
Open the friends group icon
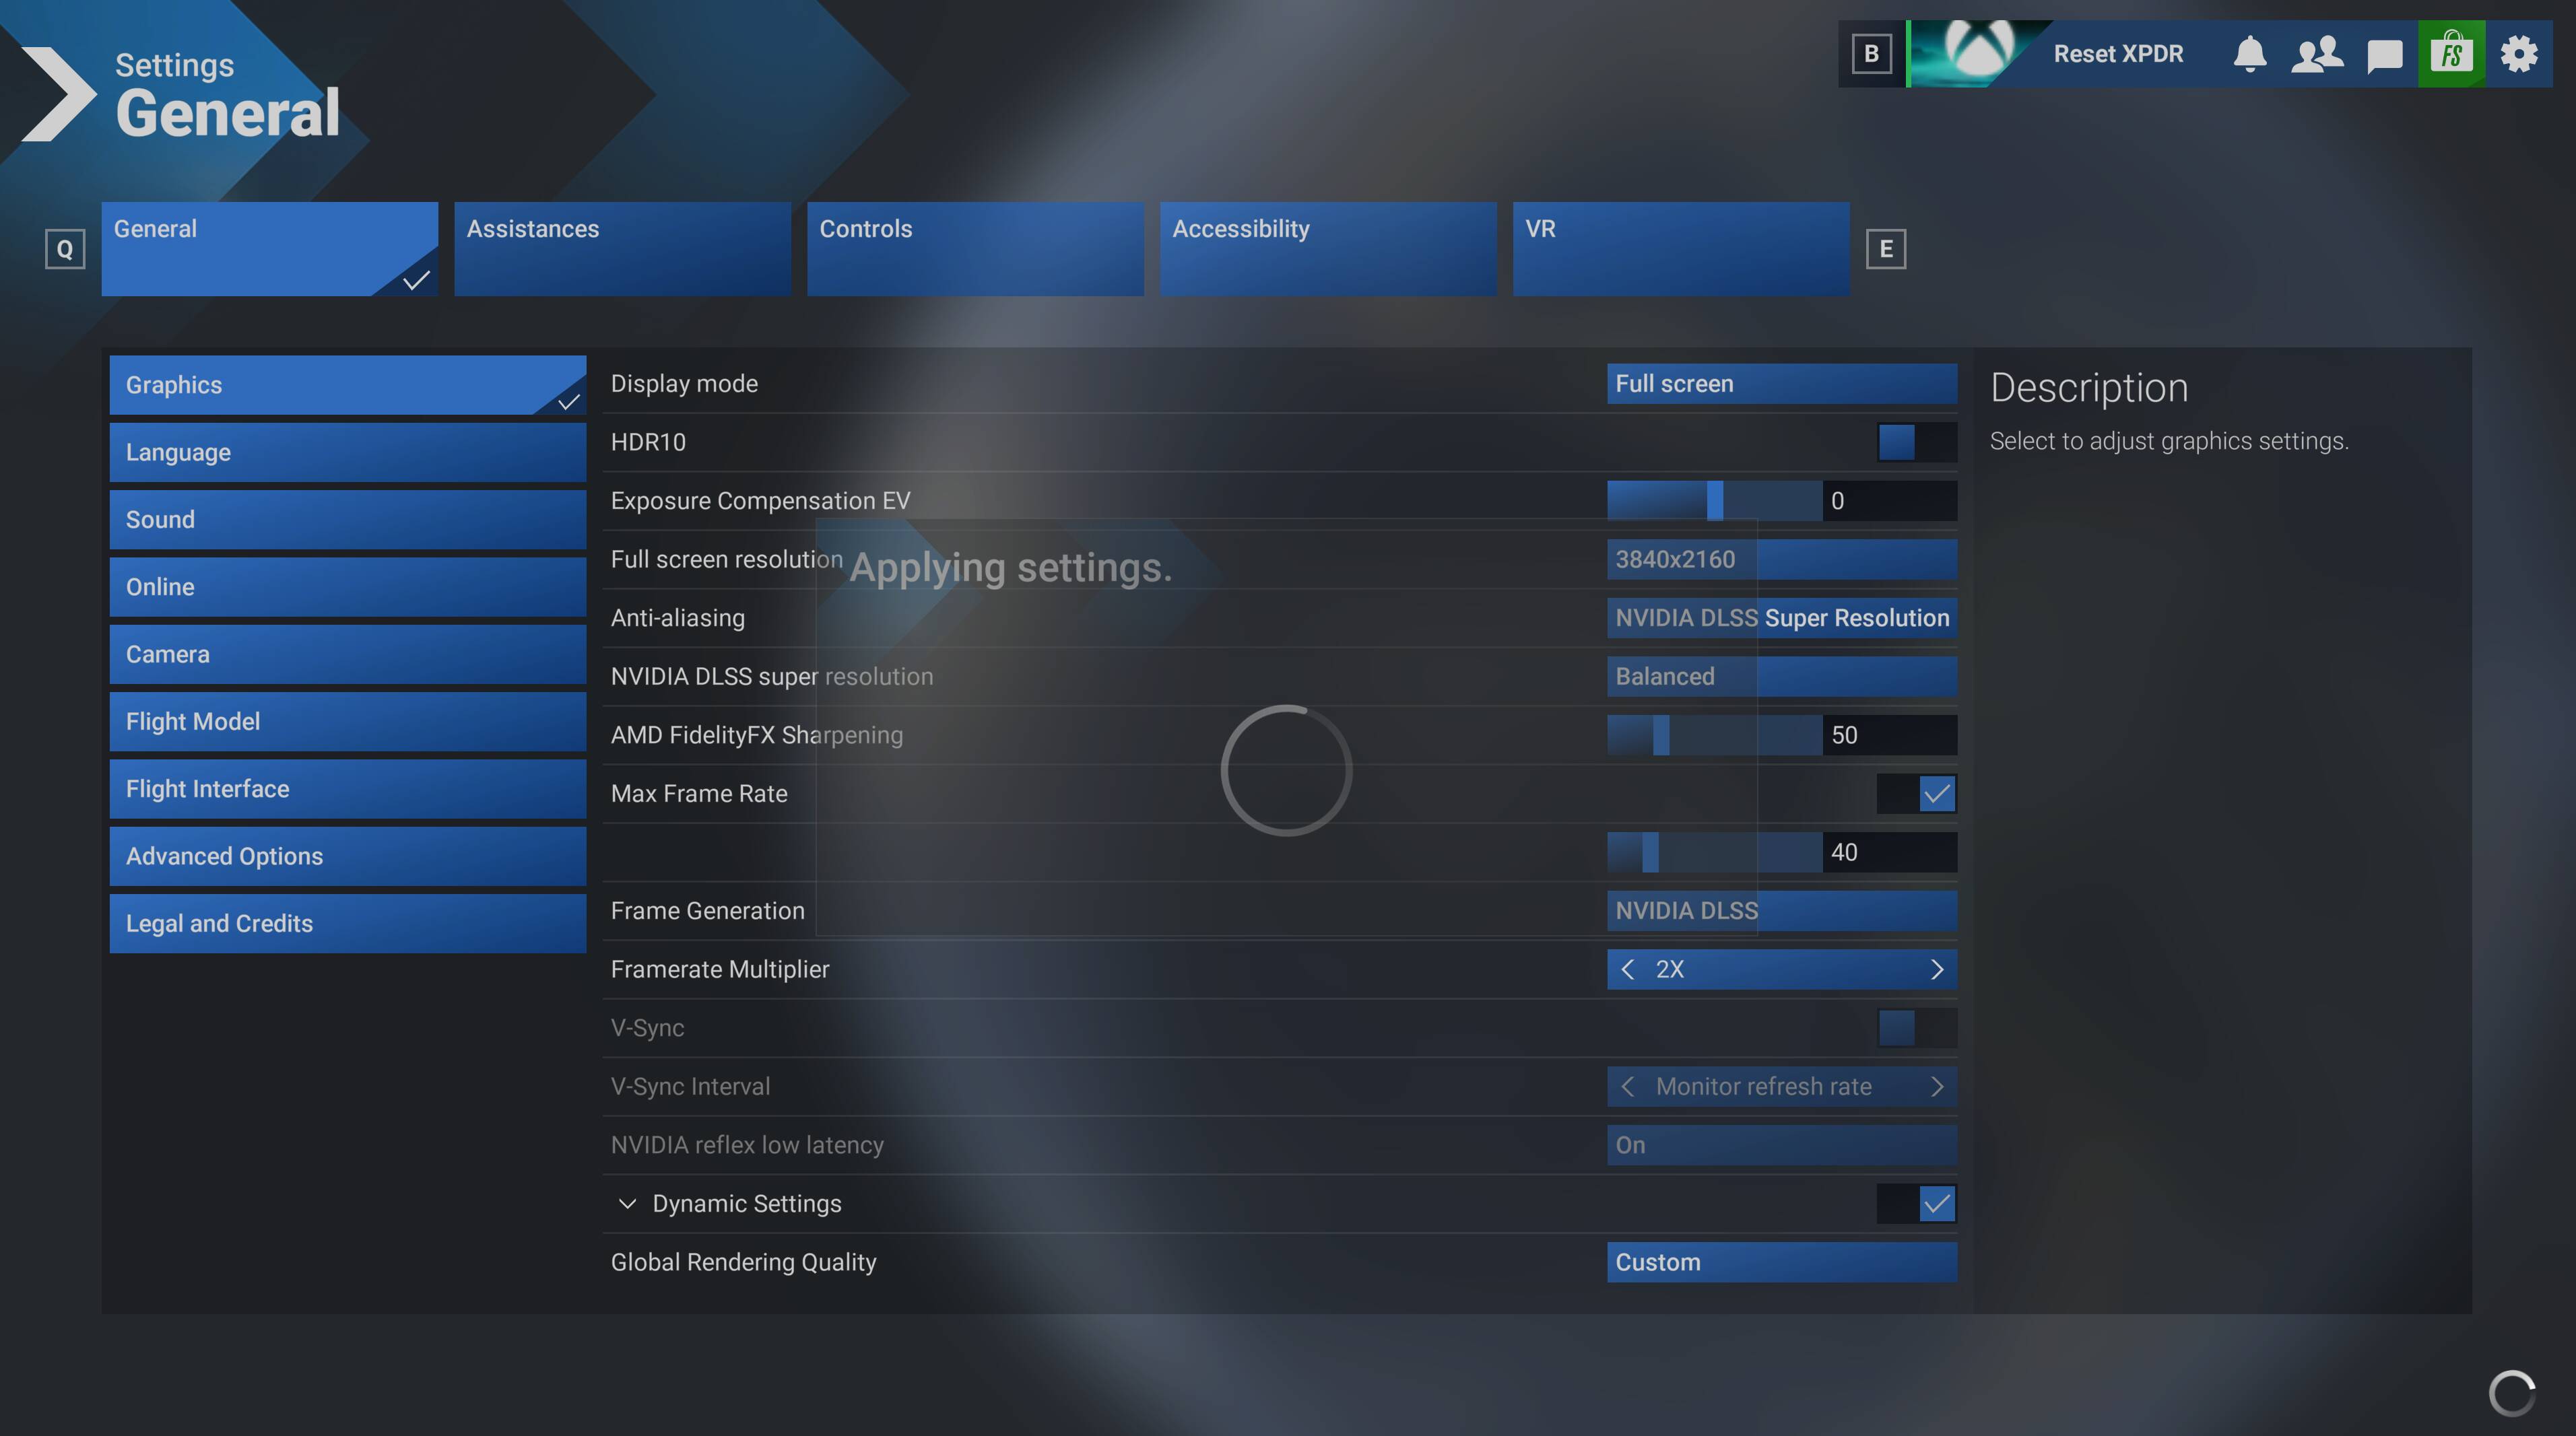(2316, 54)
